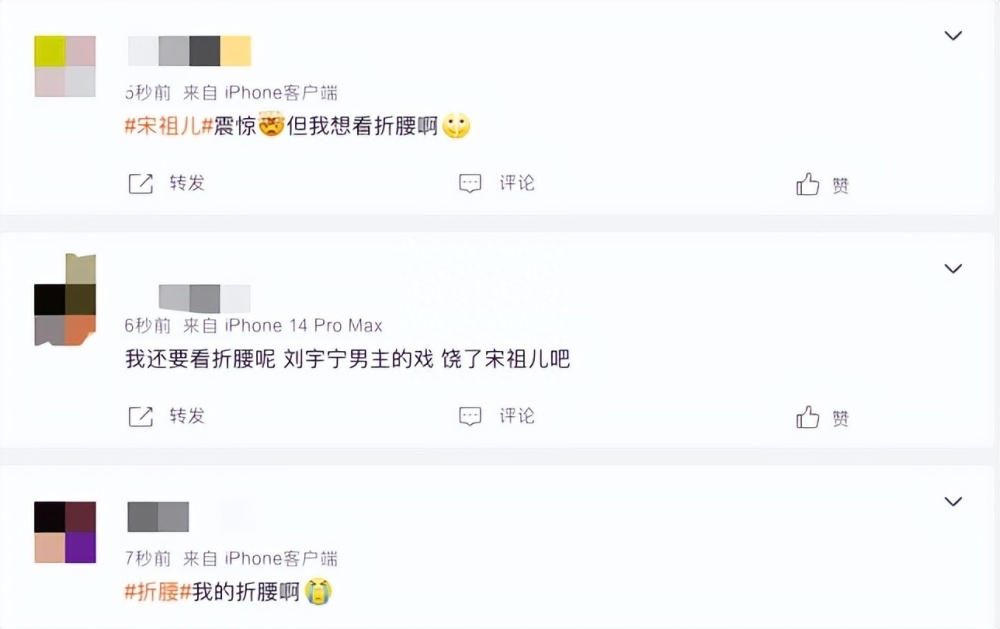Image resolution: width=1000 pixels, height=629 pixels.
Task: Click 评论 label under second post
Action: click(x=517, y=416)
